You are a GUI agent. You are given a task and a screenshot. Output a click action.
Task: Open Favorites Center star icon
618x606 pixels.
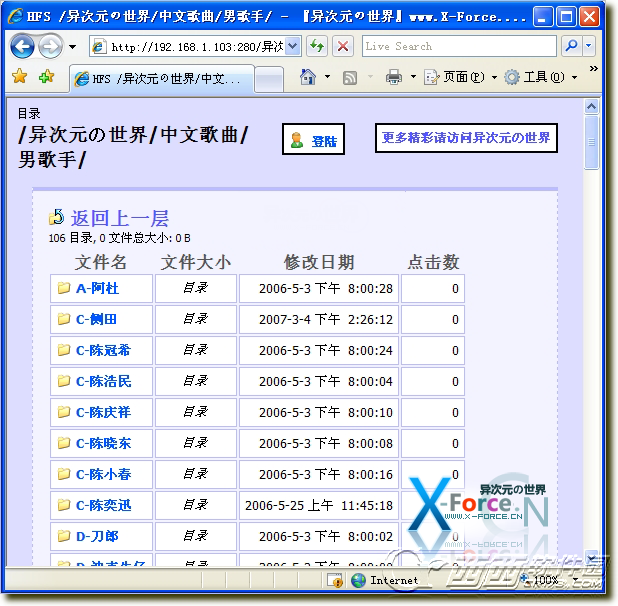point(20,76)
